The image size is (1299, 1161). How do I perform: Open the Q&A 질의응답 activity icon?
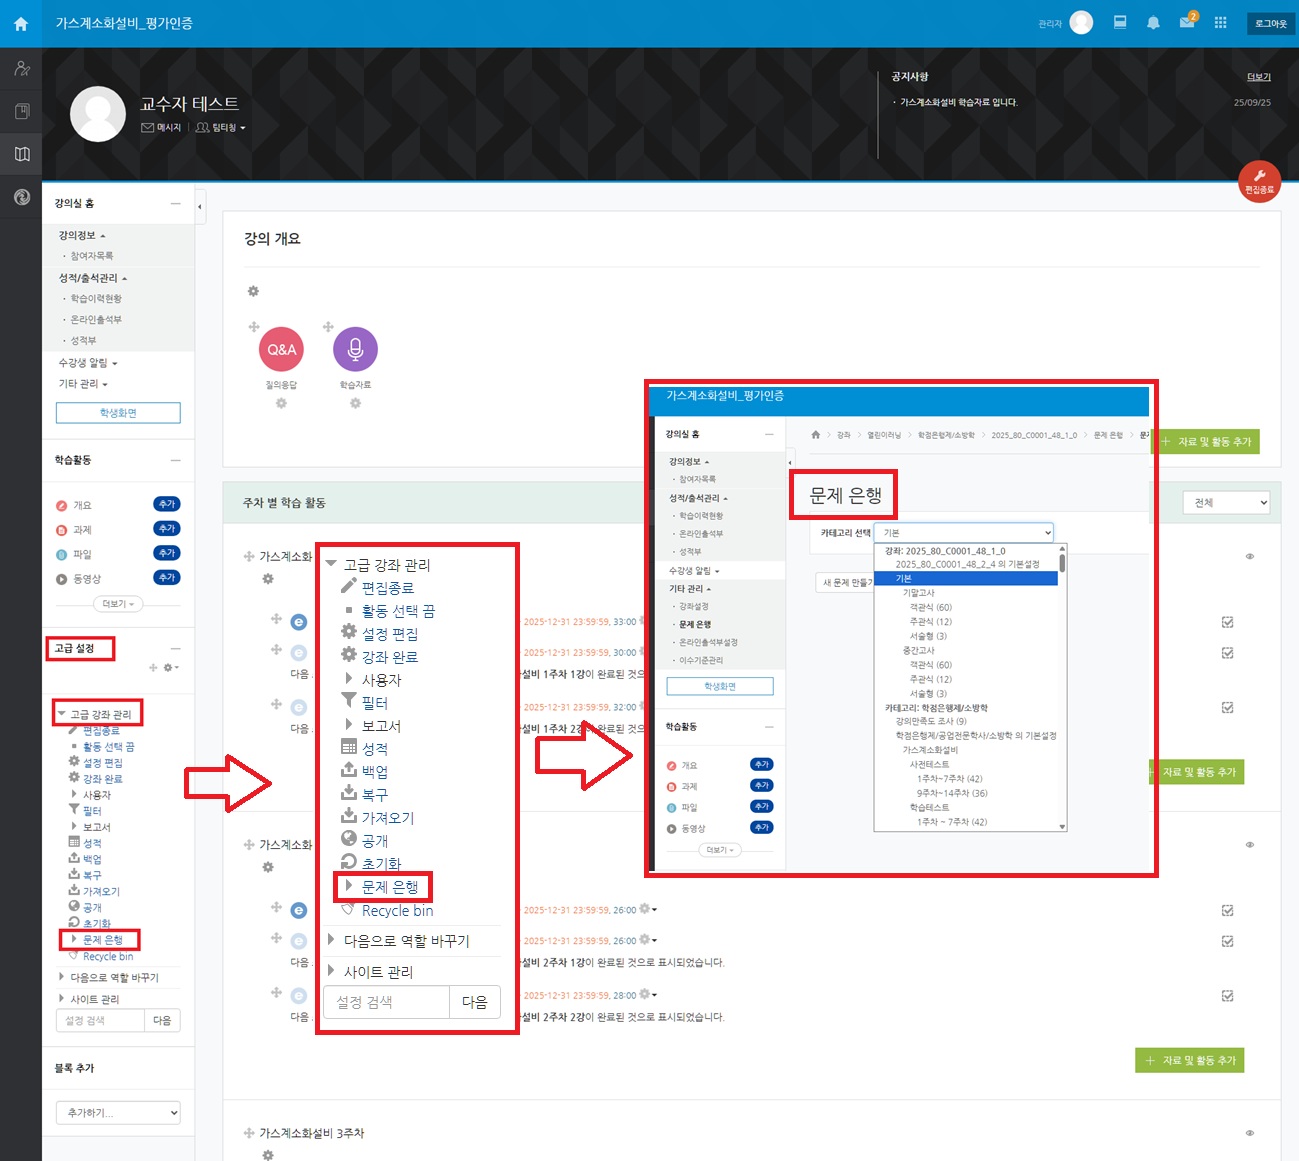(281, 350)
